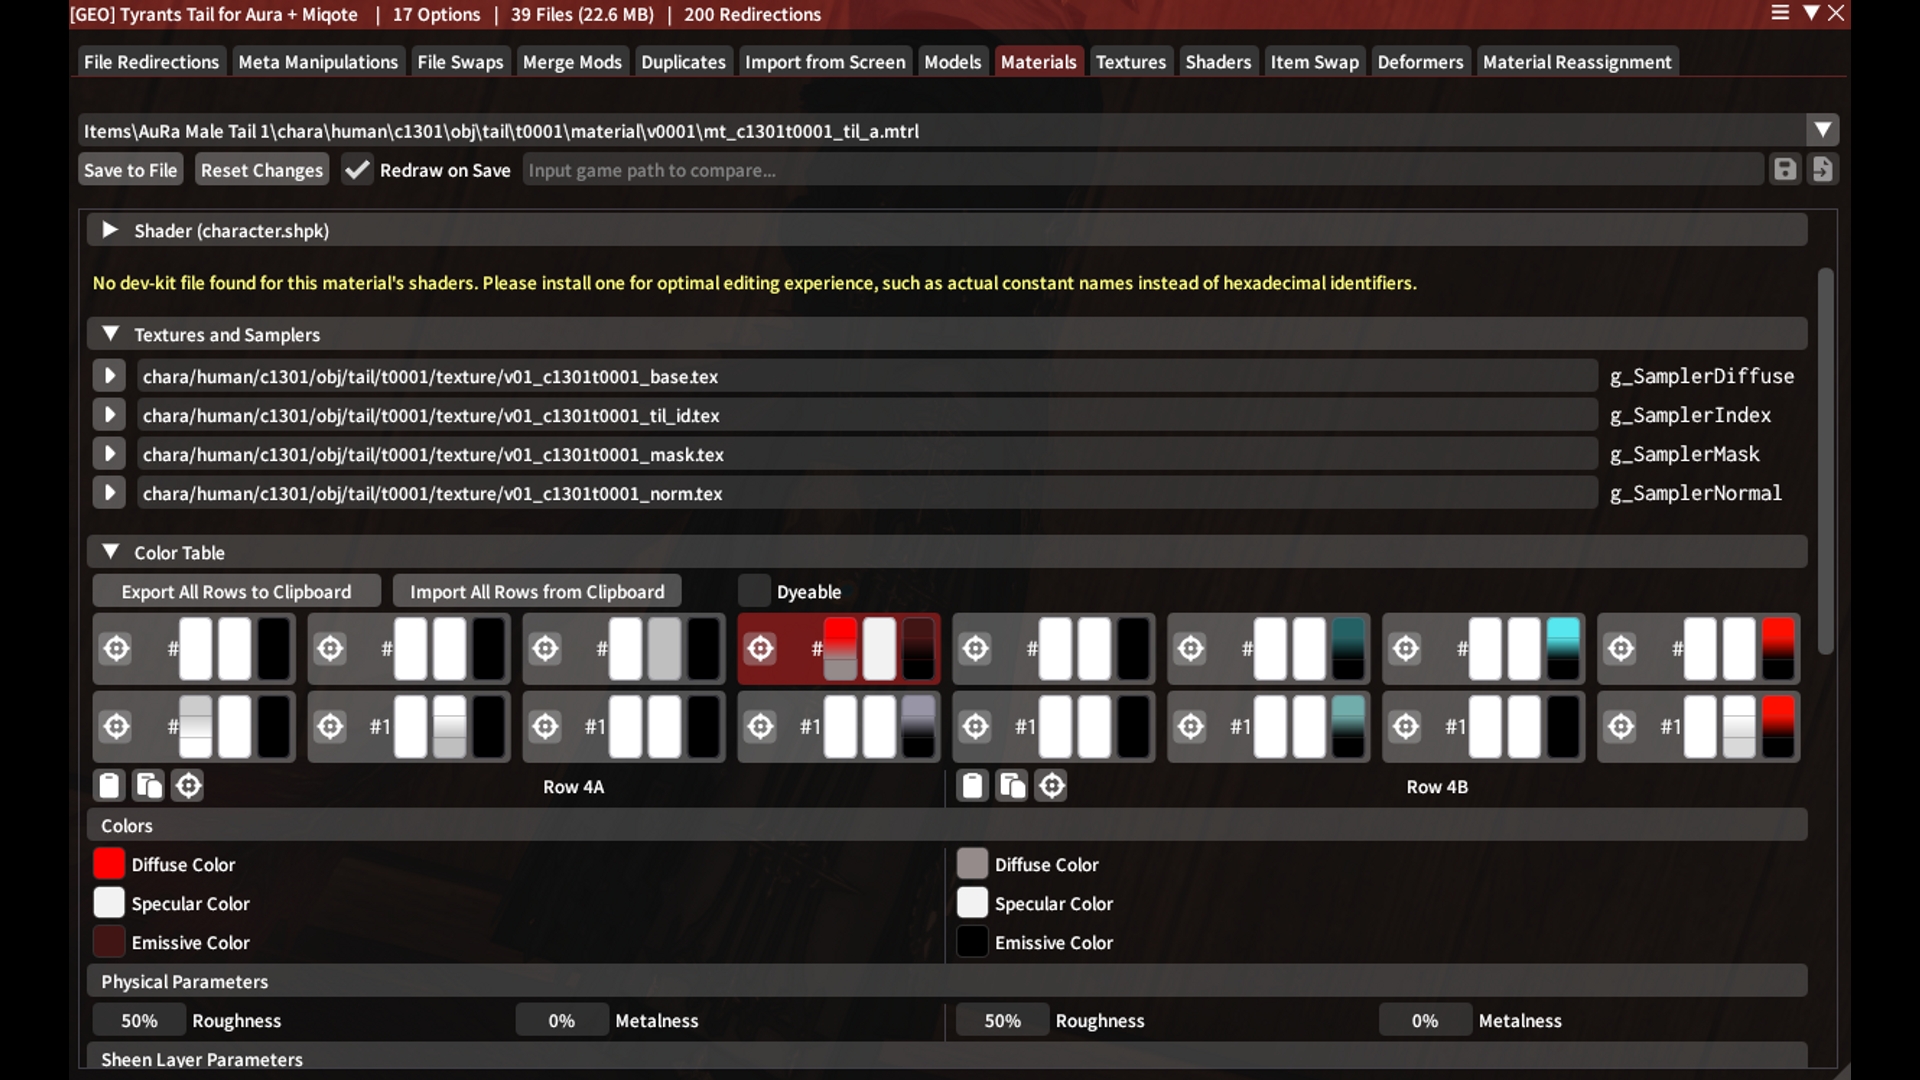Open the material file path dropdown

pyautogui.click(x=1823, y=130)
